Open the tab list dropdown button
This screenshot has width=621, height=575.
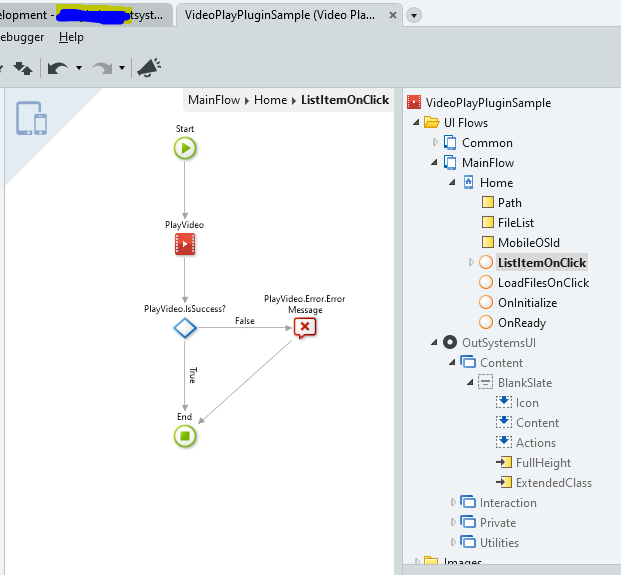click(414, 15)
